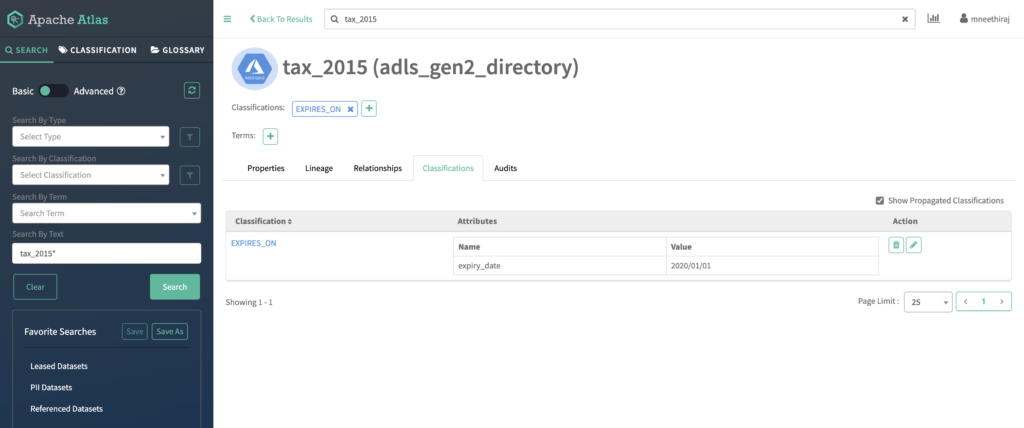Add a term with plus icon
The image size is (1024, 428).
click(x=270, y=137)
